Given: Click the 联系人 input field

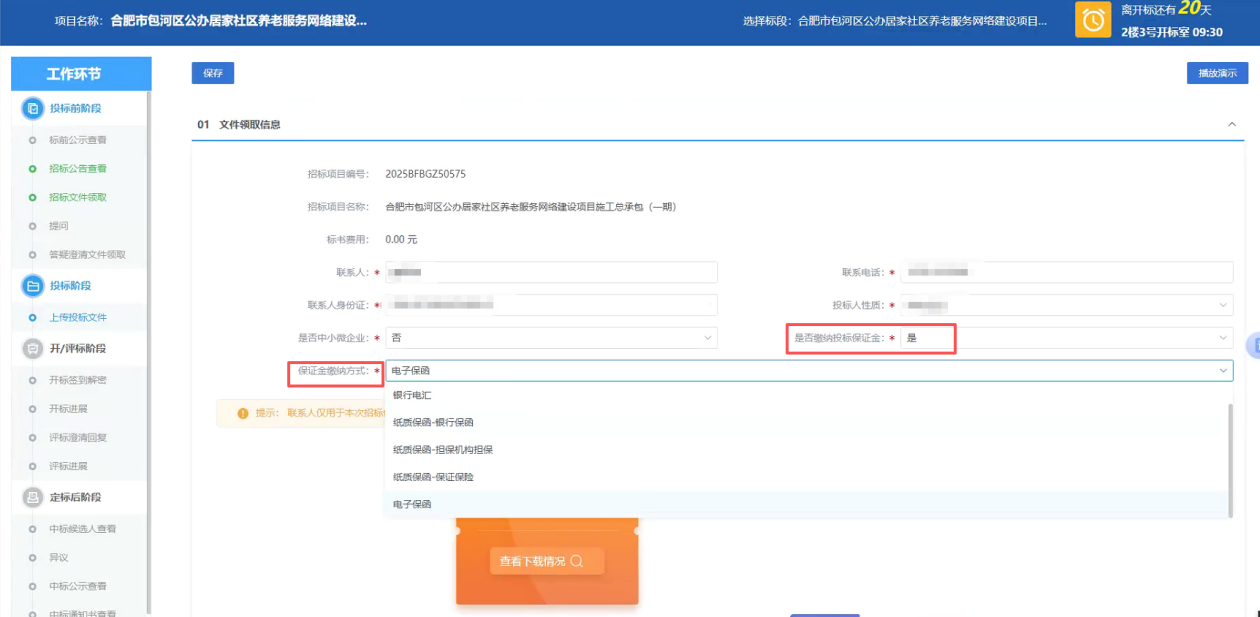Looking at the screenshot, I should click(x=551, y=272).
